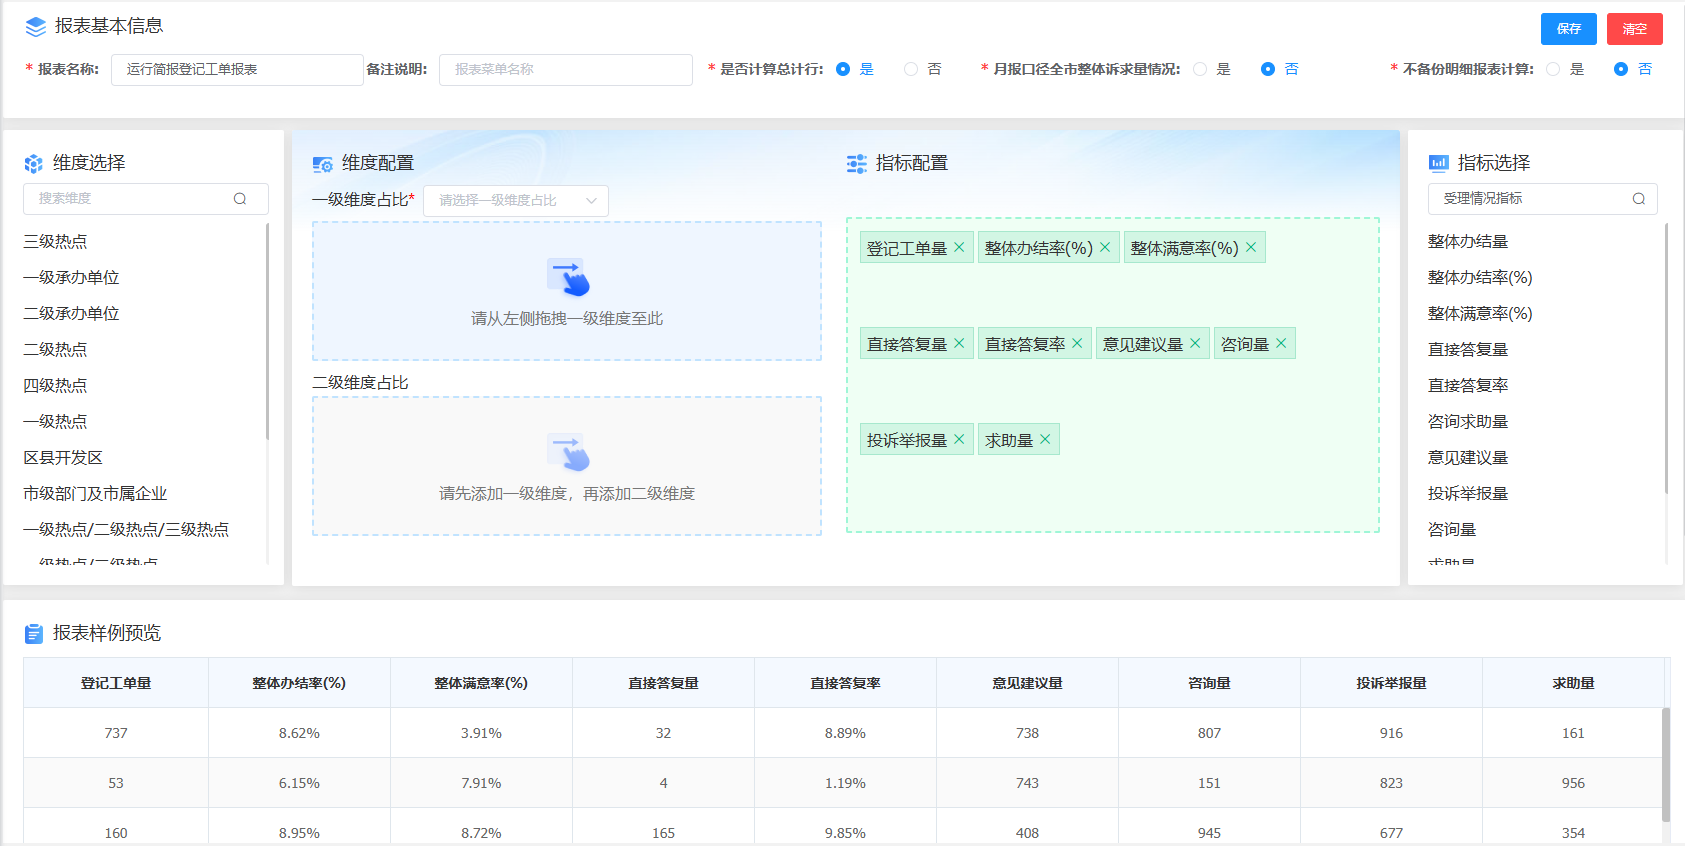The image size is (1685, 846).
Task: Select 直接答复率 in indicator list
Action: point(1468,385)
